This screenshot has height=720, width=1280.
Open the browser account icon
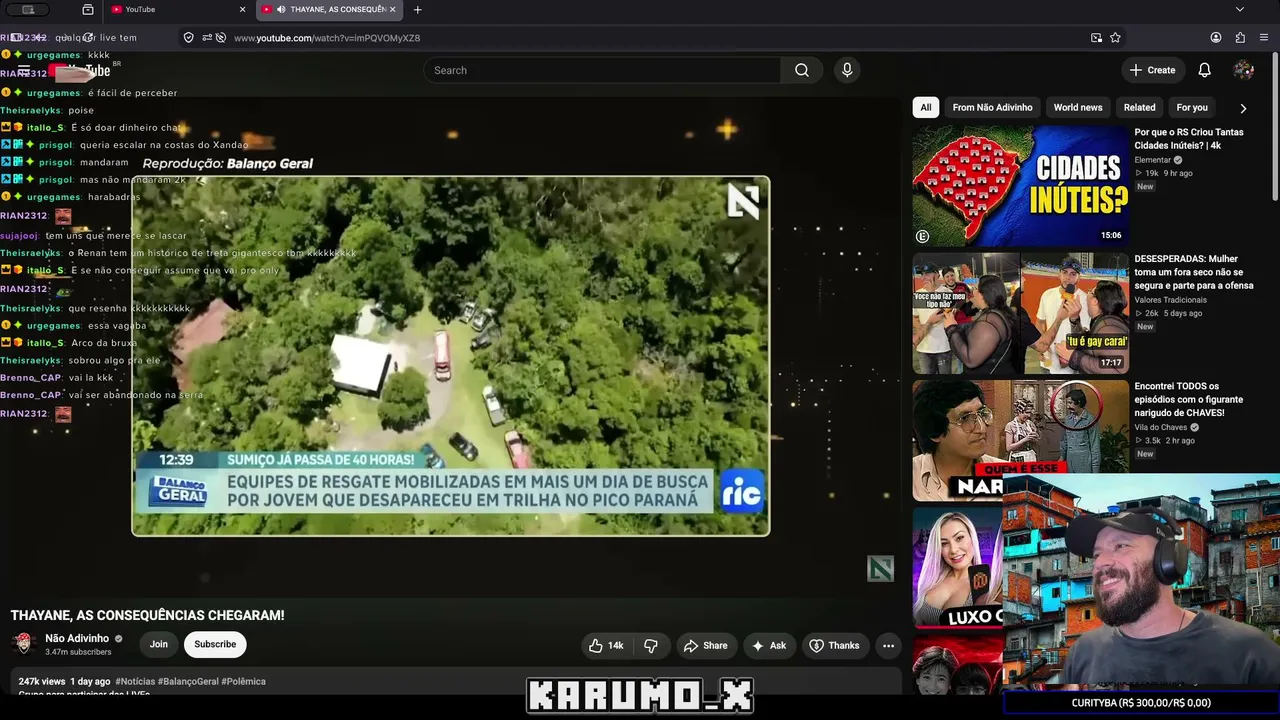(x=1216, y=38)
